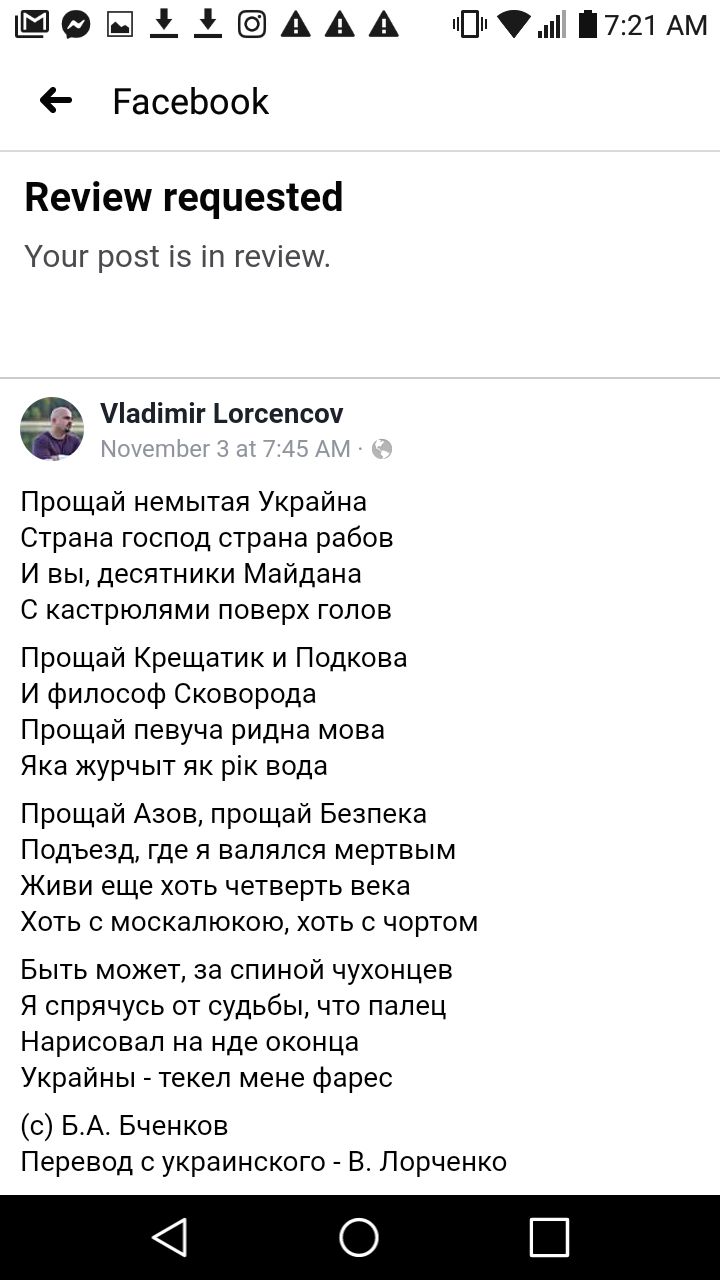Click the globe public audience icon
The height and width of the screenshot is (1280, 720).
pyautogui.click(x=381, y=449)
